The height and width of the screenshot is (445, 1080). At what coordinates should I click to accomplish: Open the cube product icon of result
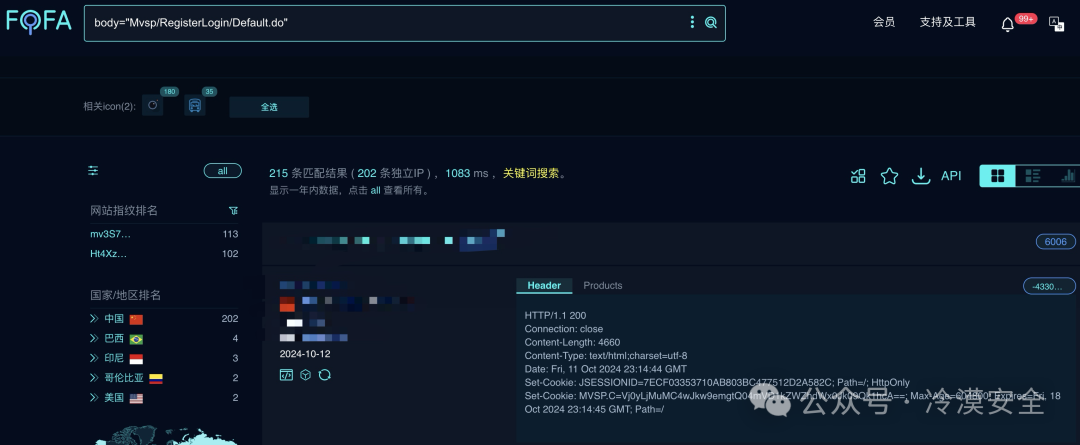pyautogui.click(x=306, y=375)
